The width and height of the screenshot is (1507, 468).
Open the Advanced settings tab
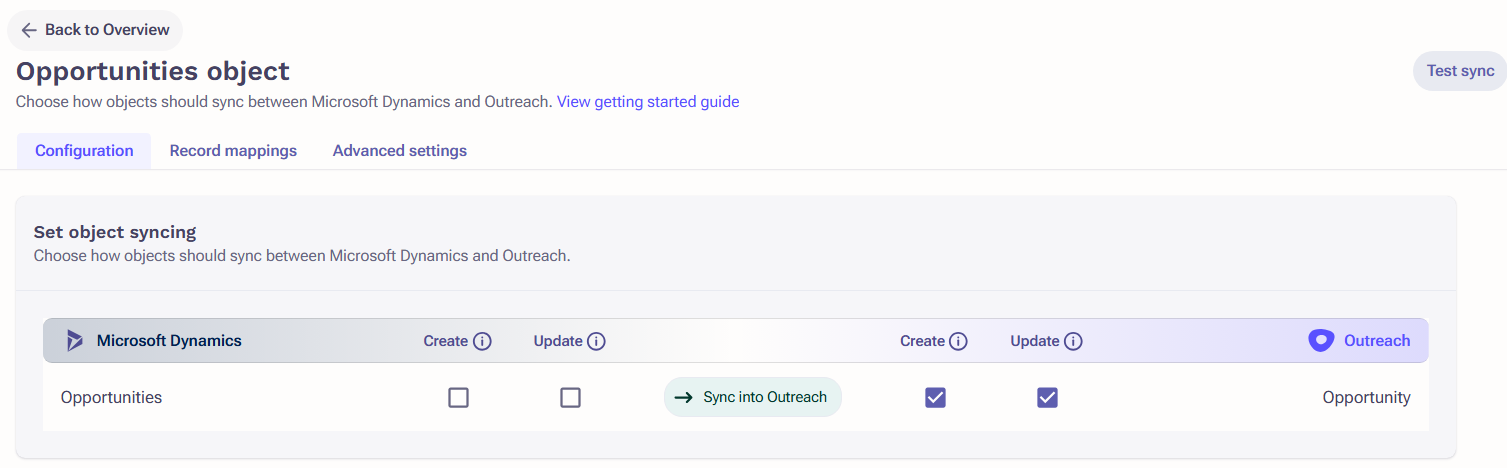pos(400,151)
